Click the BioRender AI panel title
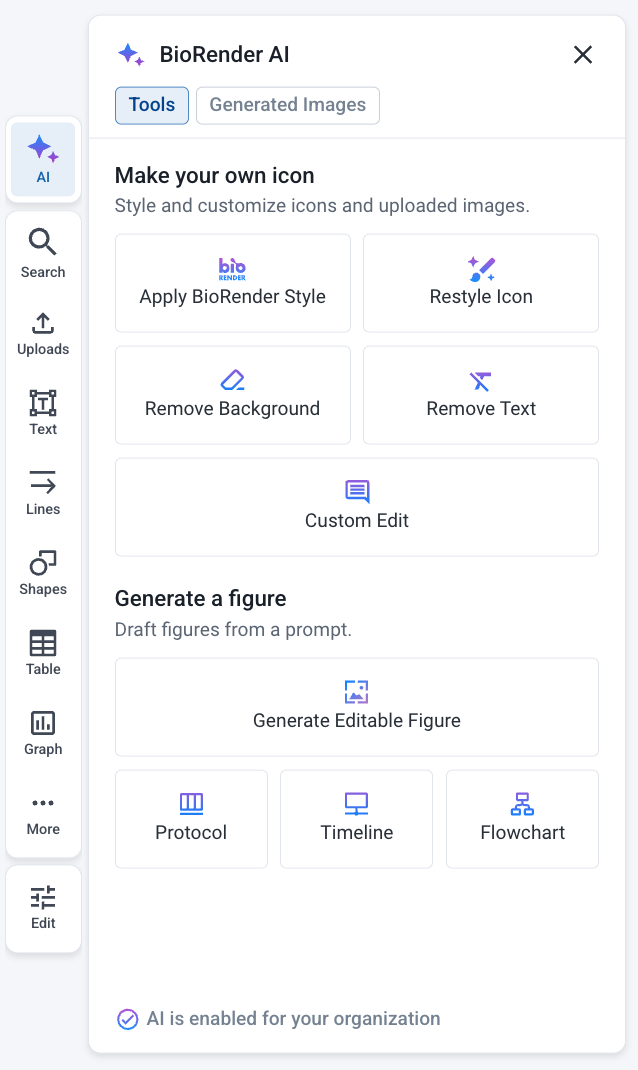Viewport: 638px width, 1070px height. point(224,55)
